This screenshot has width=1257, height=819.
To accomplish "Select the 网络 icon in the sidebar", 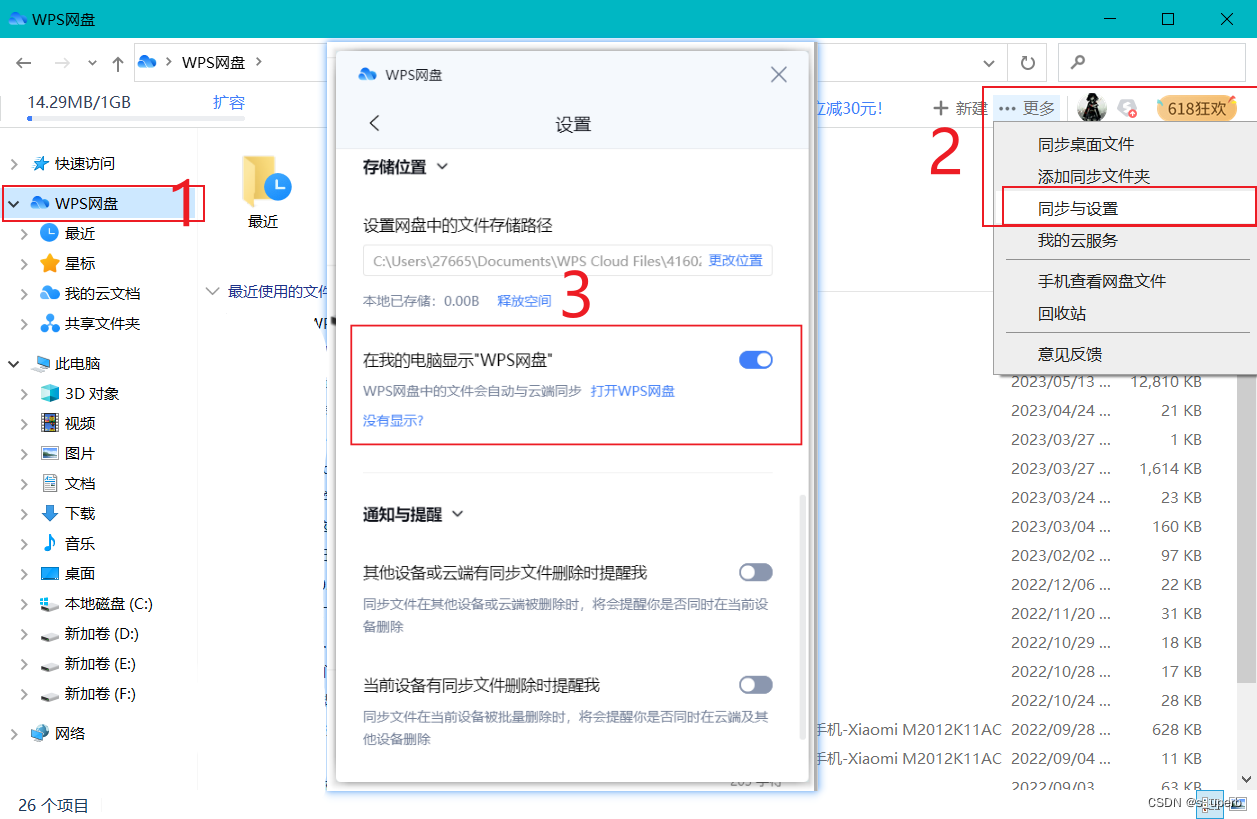I will coord(40,733).
